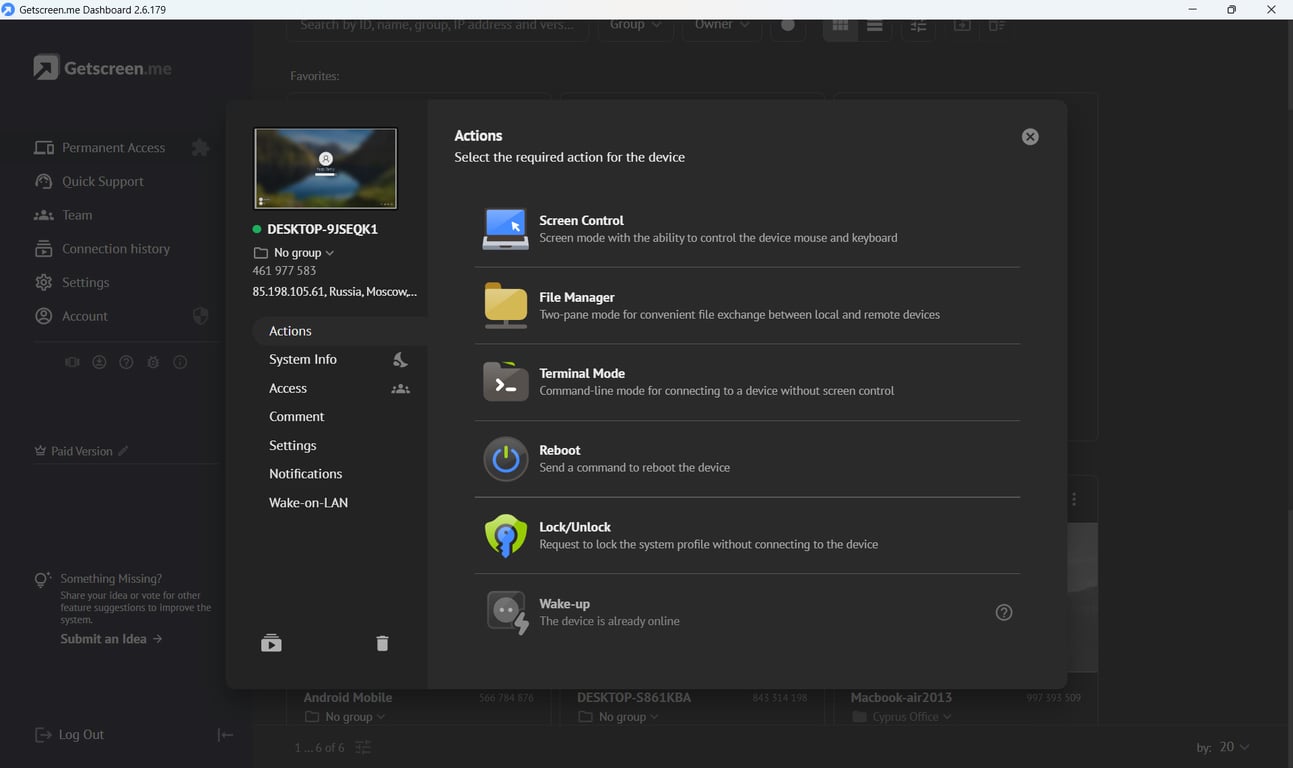Expand the No group dropdown for the device

(x=294, y=252)
